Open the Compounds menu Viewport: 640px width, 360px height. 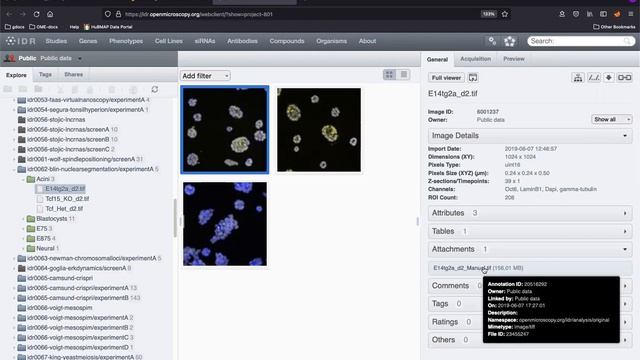[x=287, y=41]
